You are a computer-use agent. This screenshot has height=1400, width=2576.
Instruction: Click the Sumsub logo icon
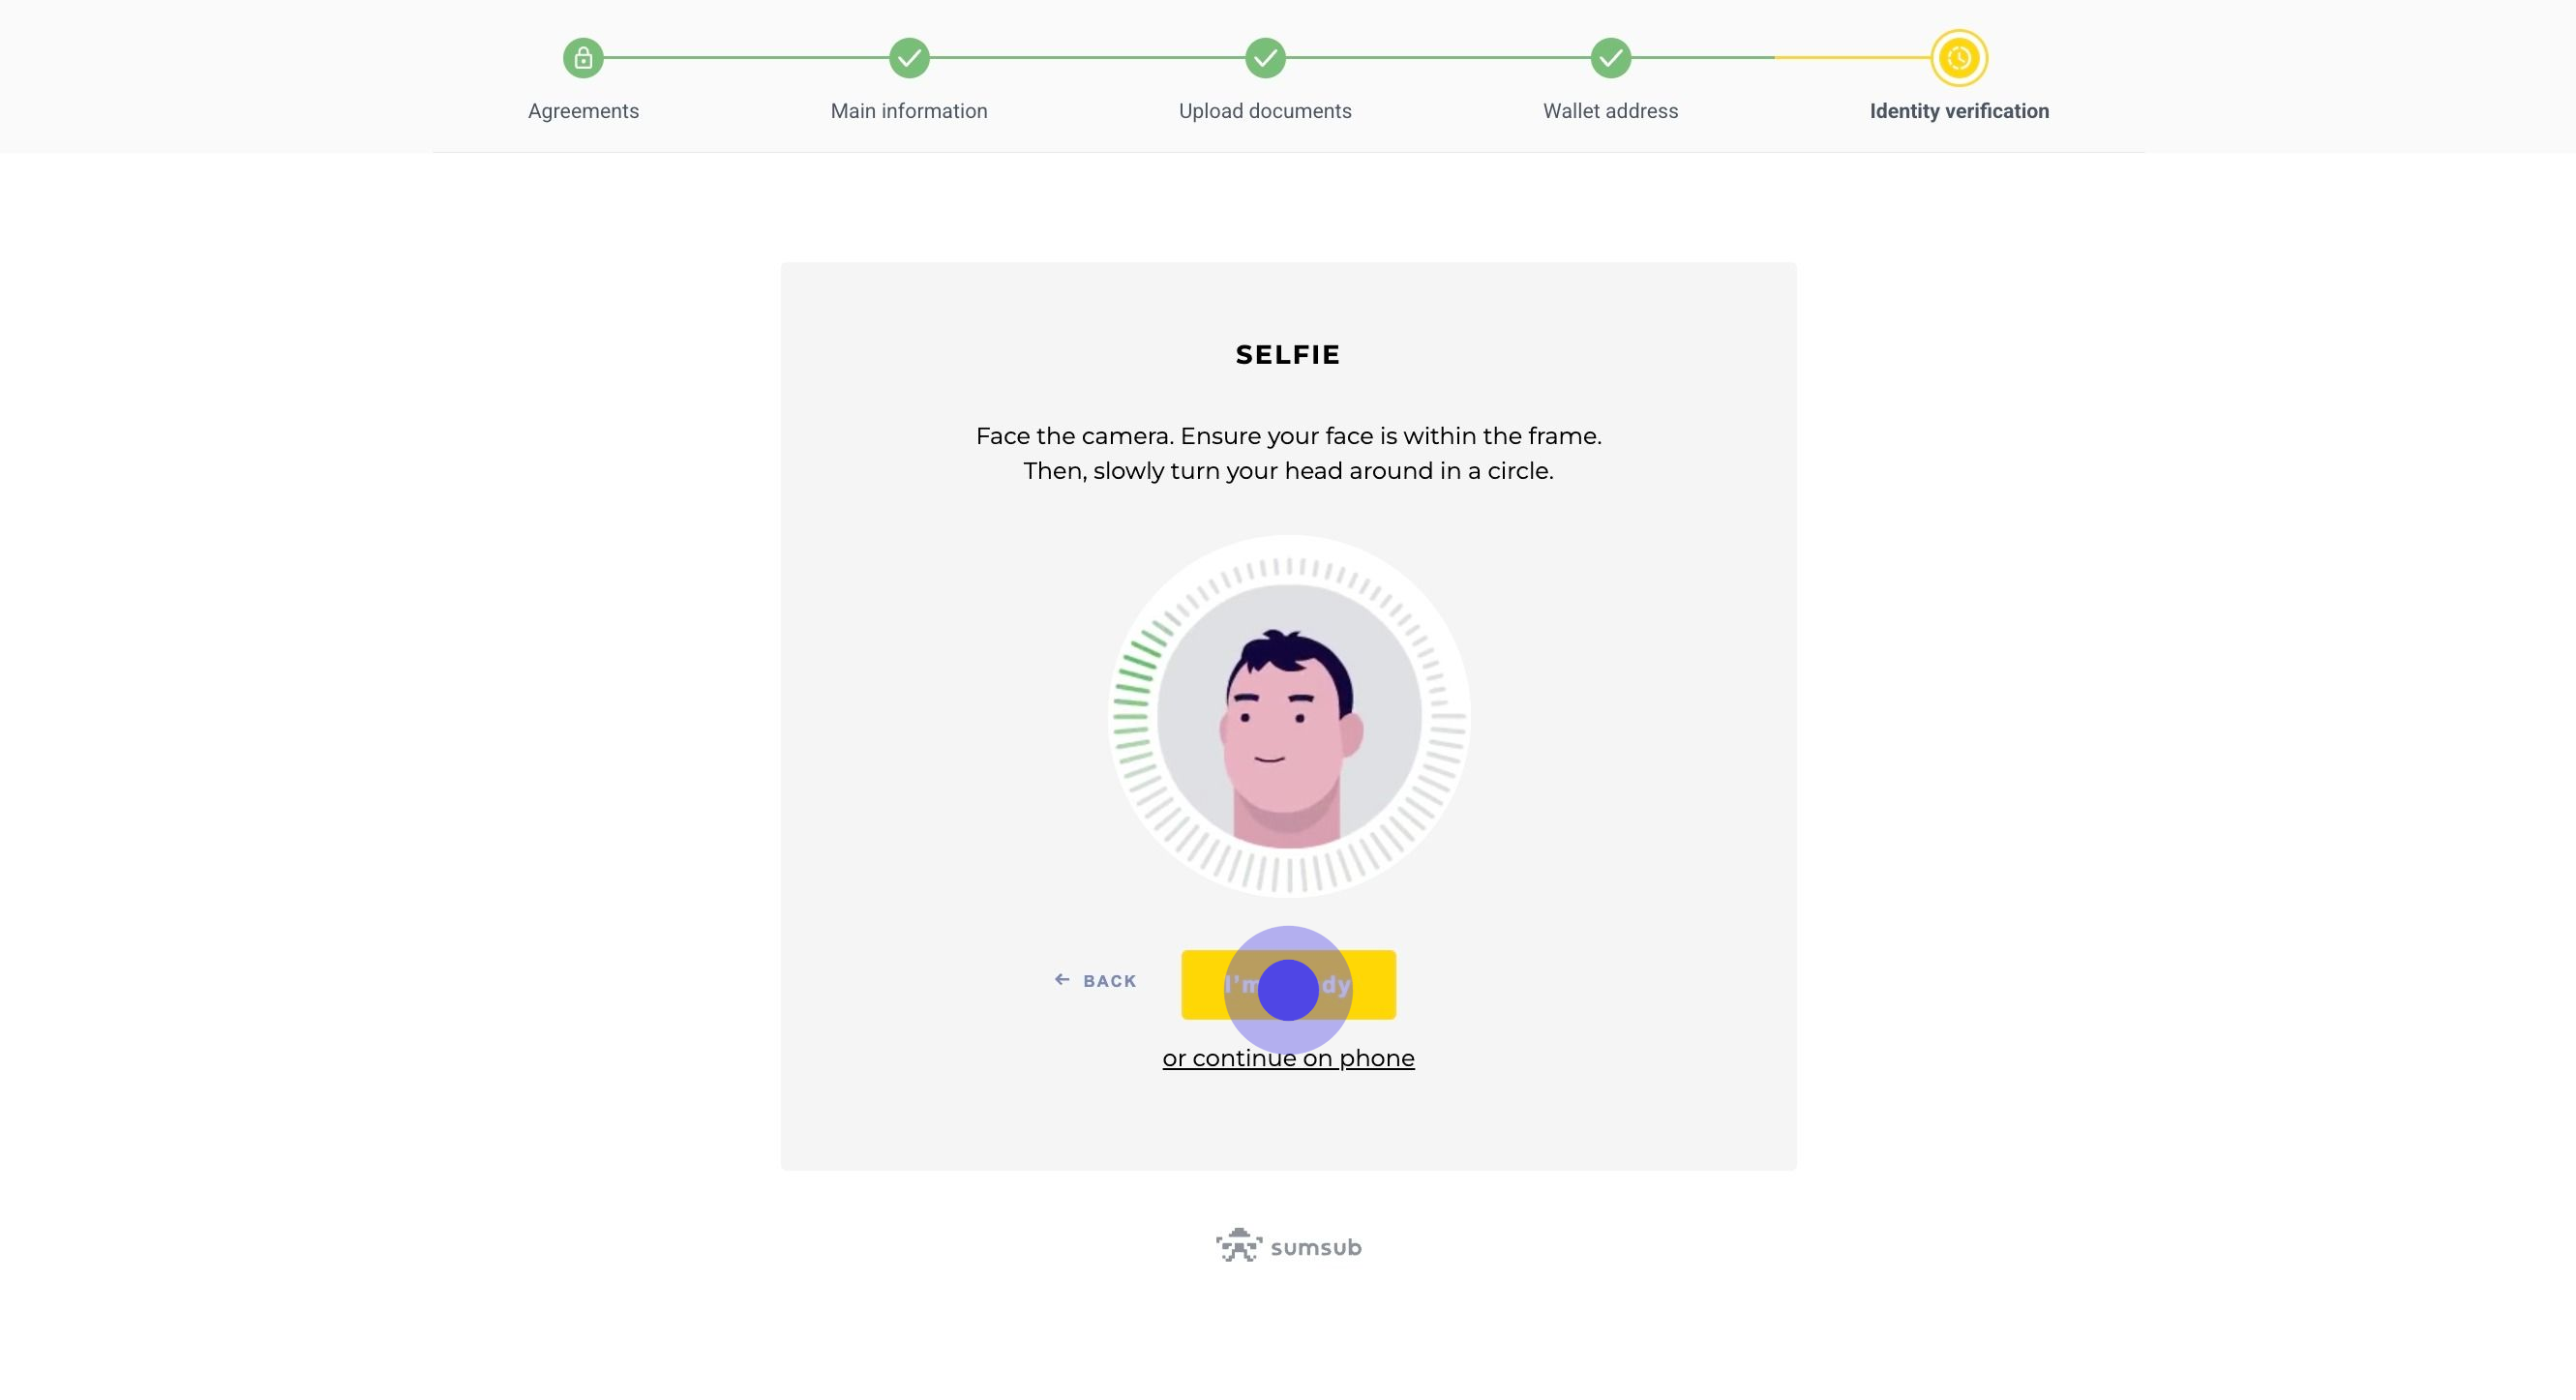point(1239,1246)
